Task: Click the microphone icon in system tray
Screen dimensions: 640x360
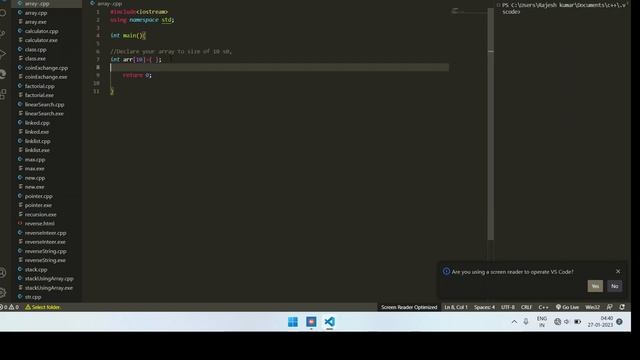Action: pyautogui.click(x=526, y=322)
